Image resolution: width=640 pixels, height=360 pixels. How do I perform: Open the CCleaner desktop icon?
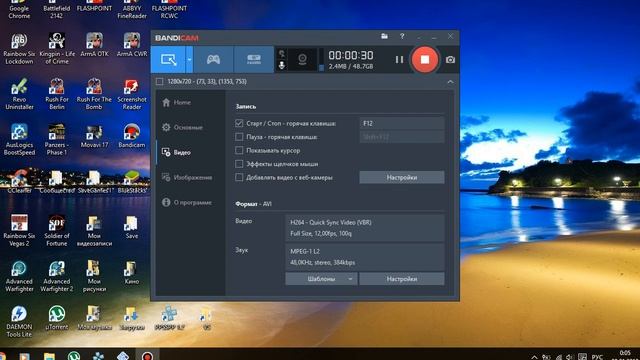pyautogui.click(x=19, y=182)
